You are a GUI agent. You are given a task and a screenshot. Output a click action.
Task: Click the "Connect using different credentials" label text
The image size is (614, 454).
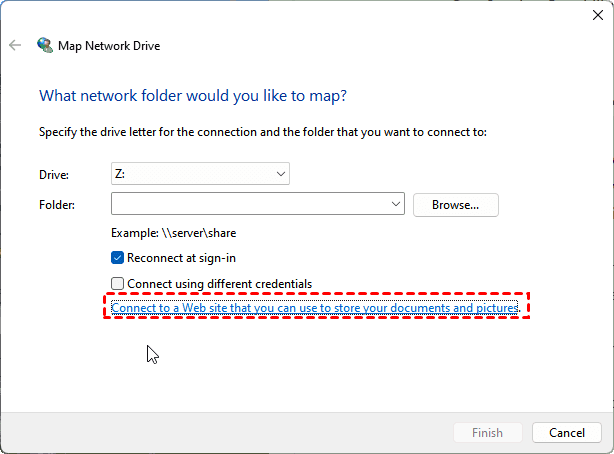(219, 284)
